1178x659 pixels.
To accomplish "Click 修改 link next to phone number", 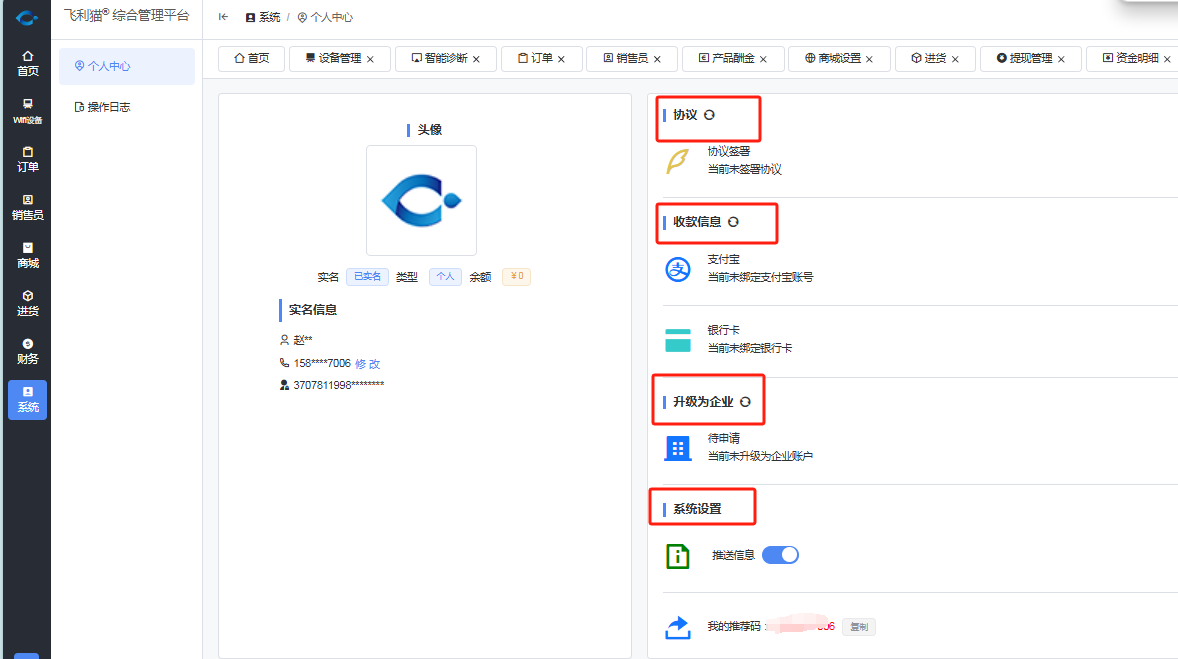I will [x=368, y=364].
